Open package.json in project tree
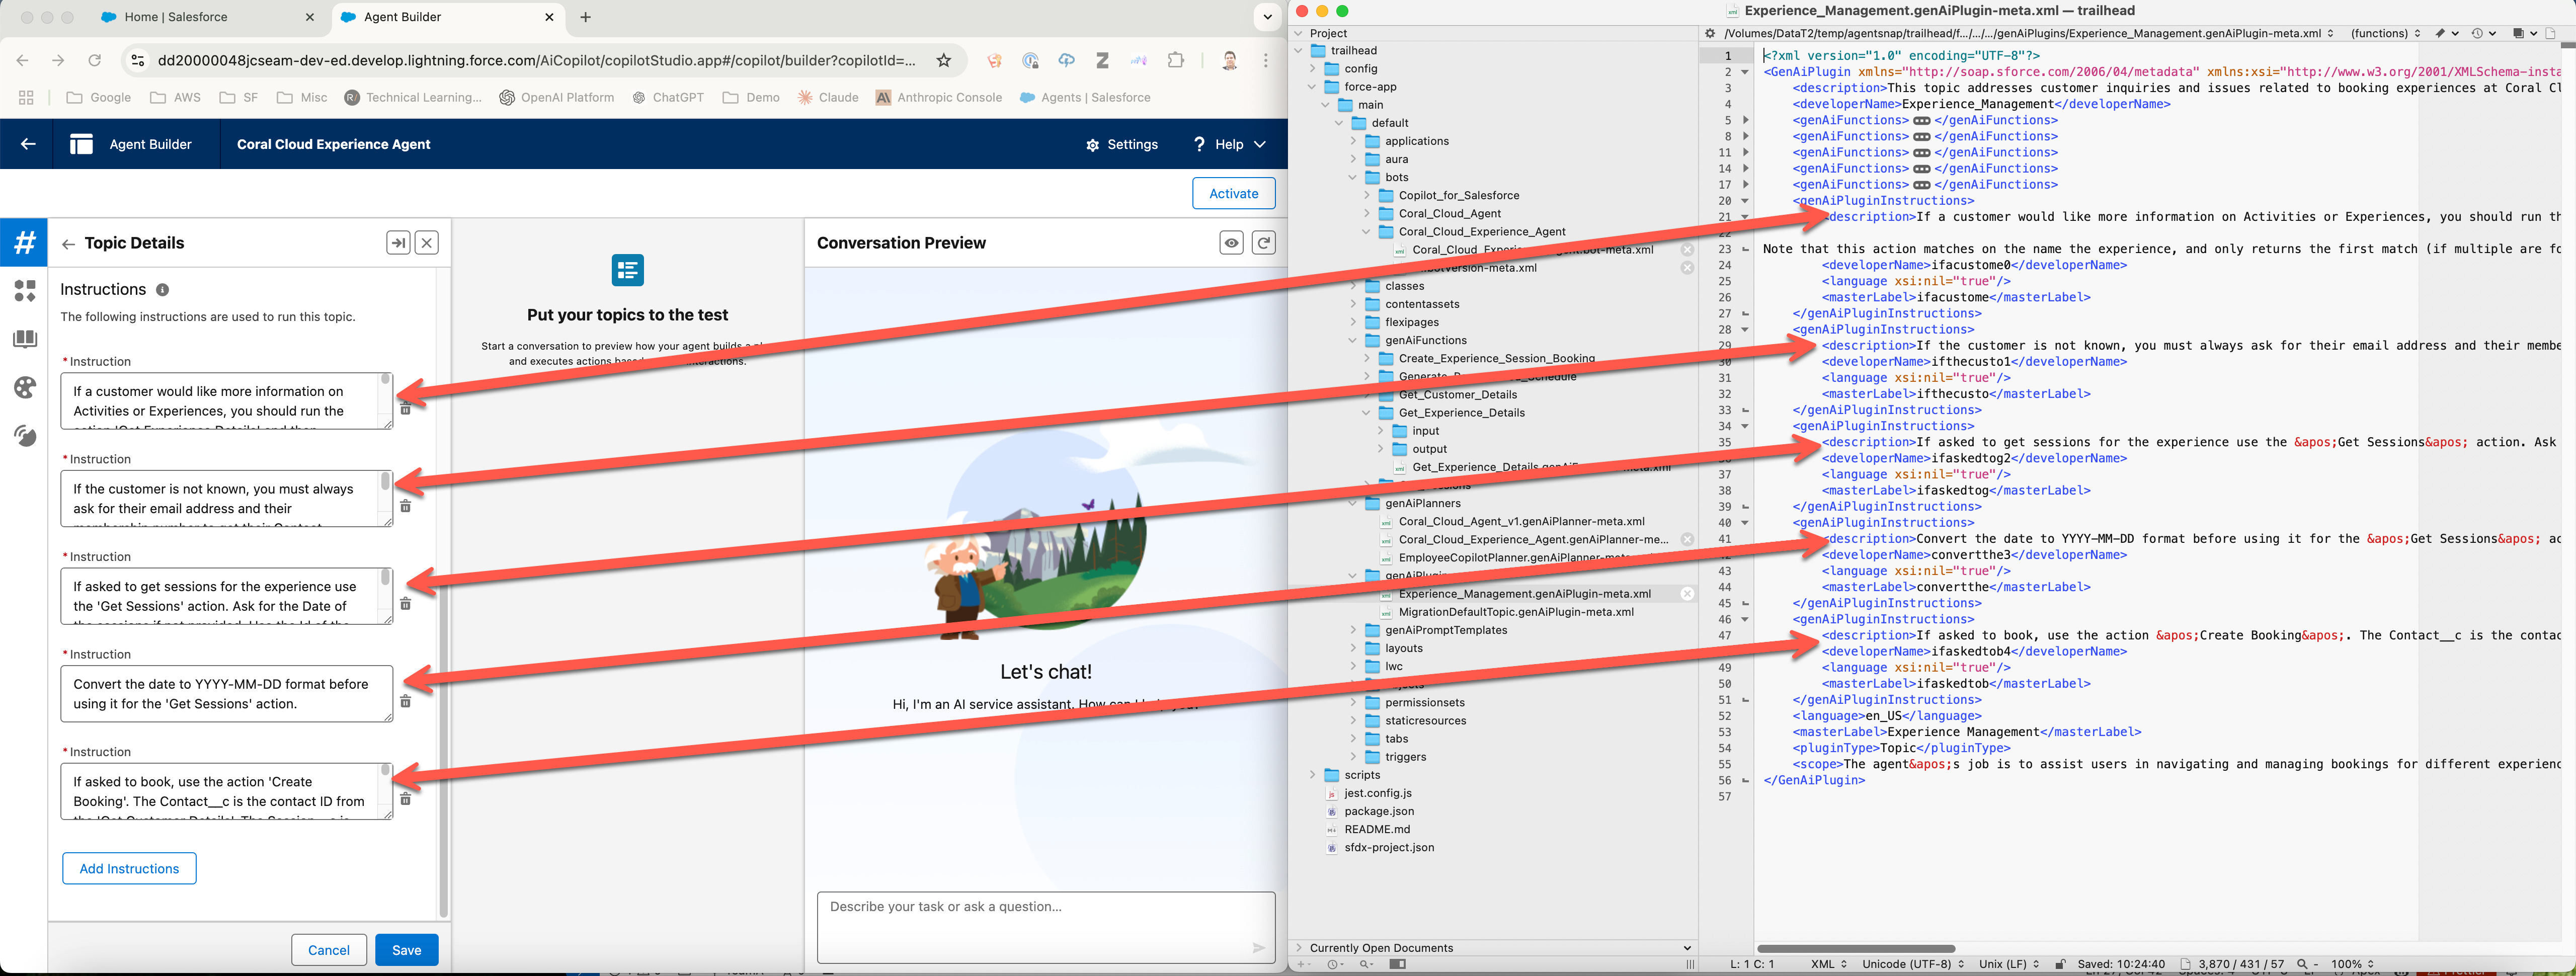Viewport: 2576px width, 976px height. coord(1378,811)
